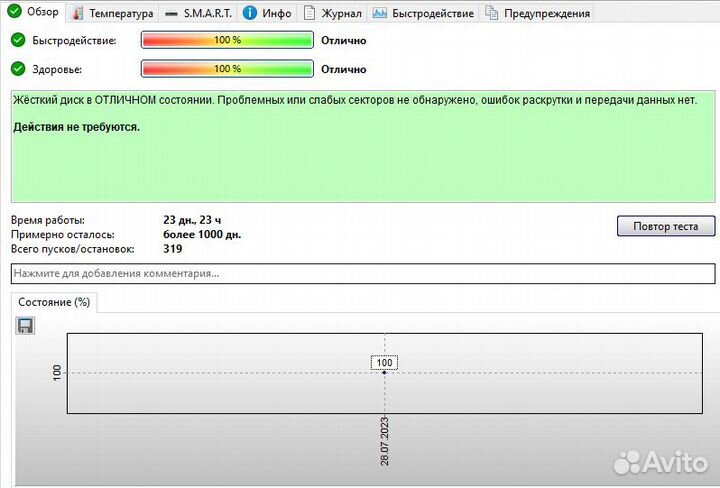The width and height of the screenshot is (720, 488).
Task: Click the 319 start/stop count value
Action: (173, 249)
